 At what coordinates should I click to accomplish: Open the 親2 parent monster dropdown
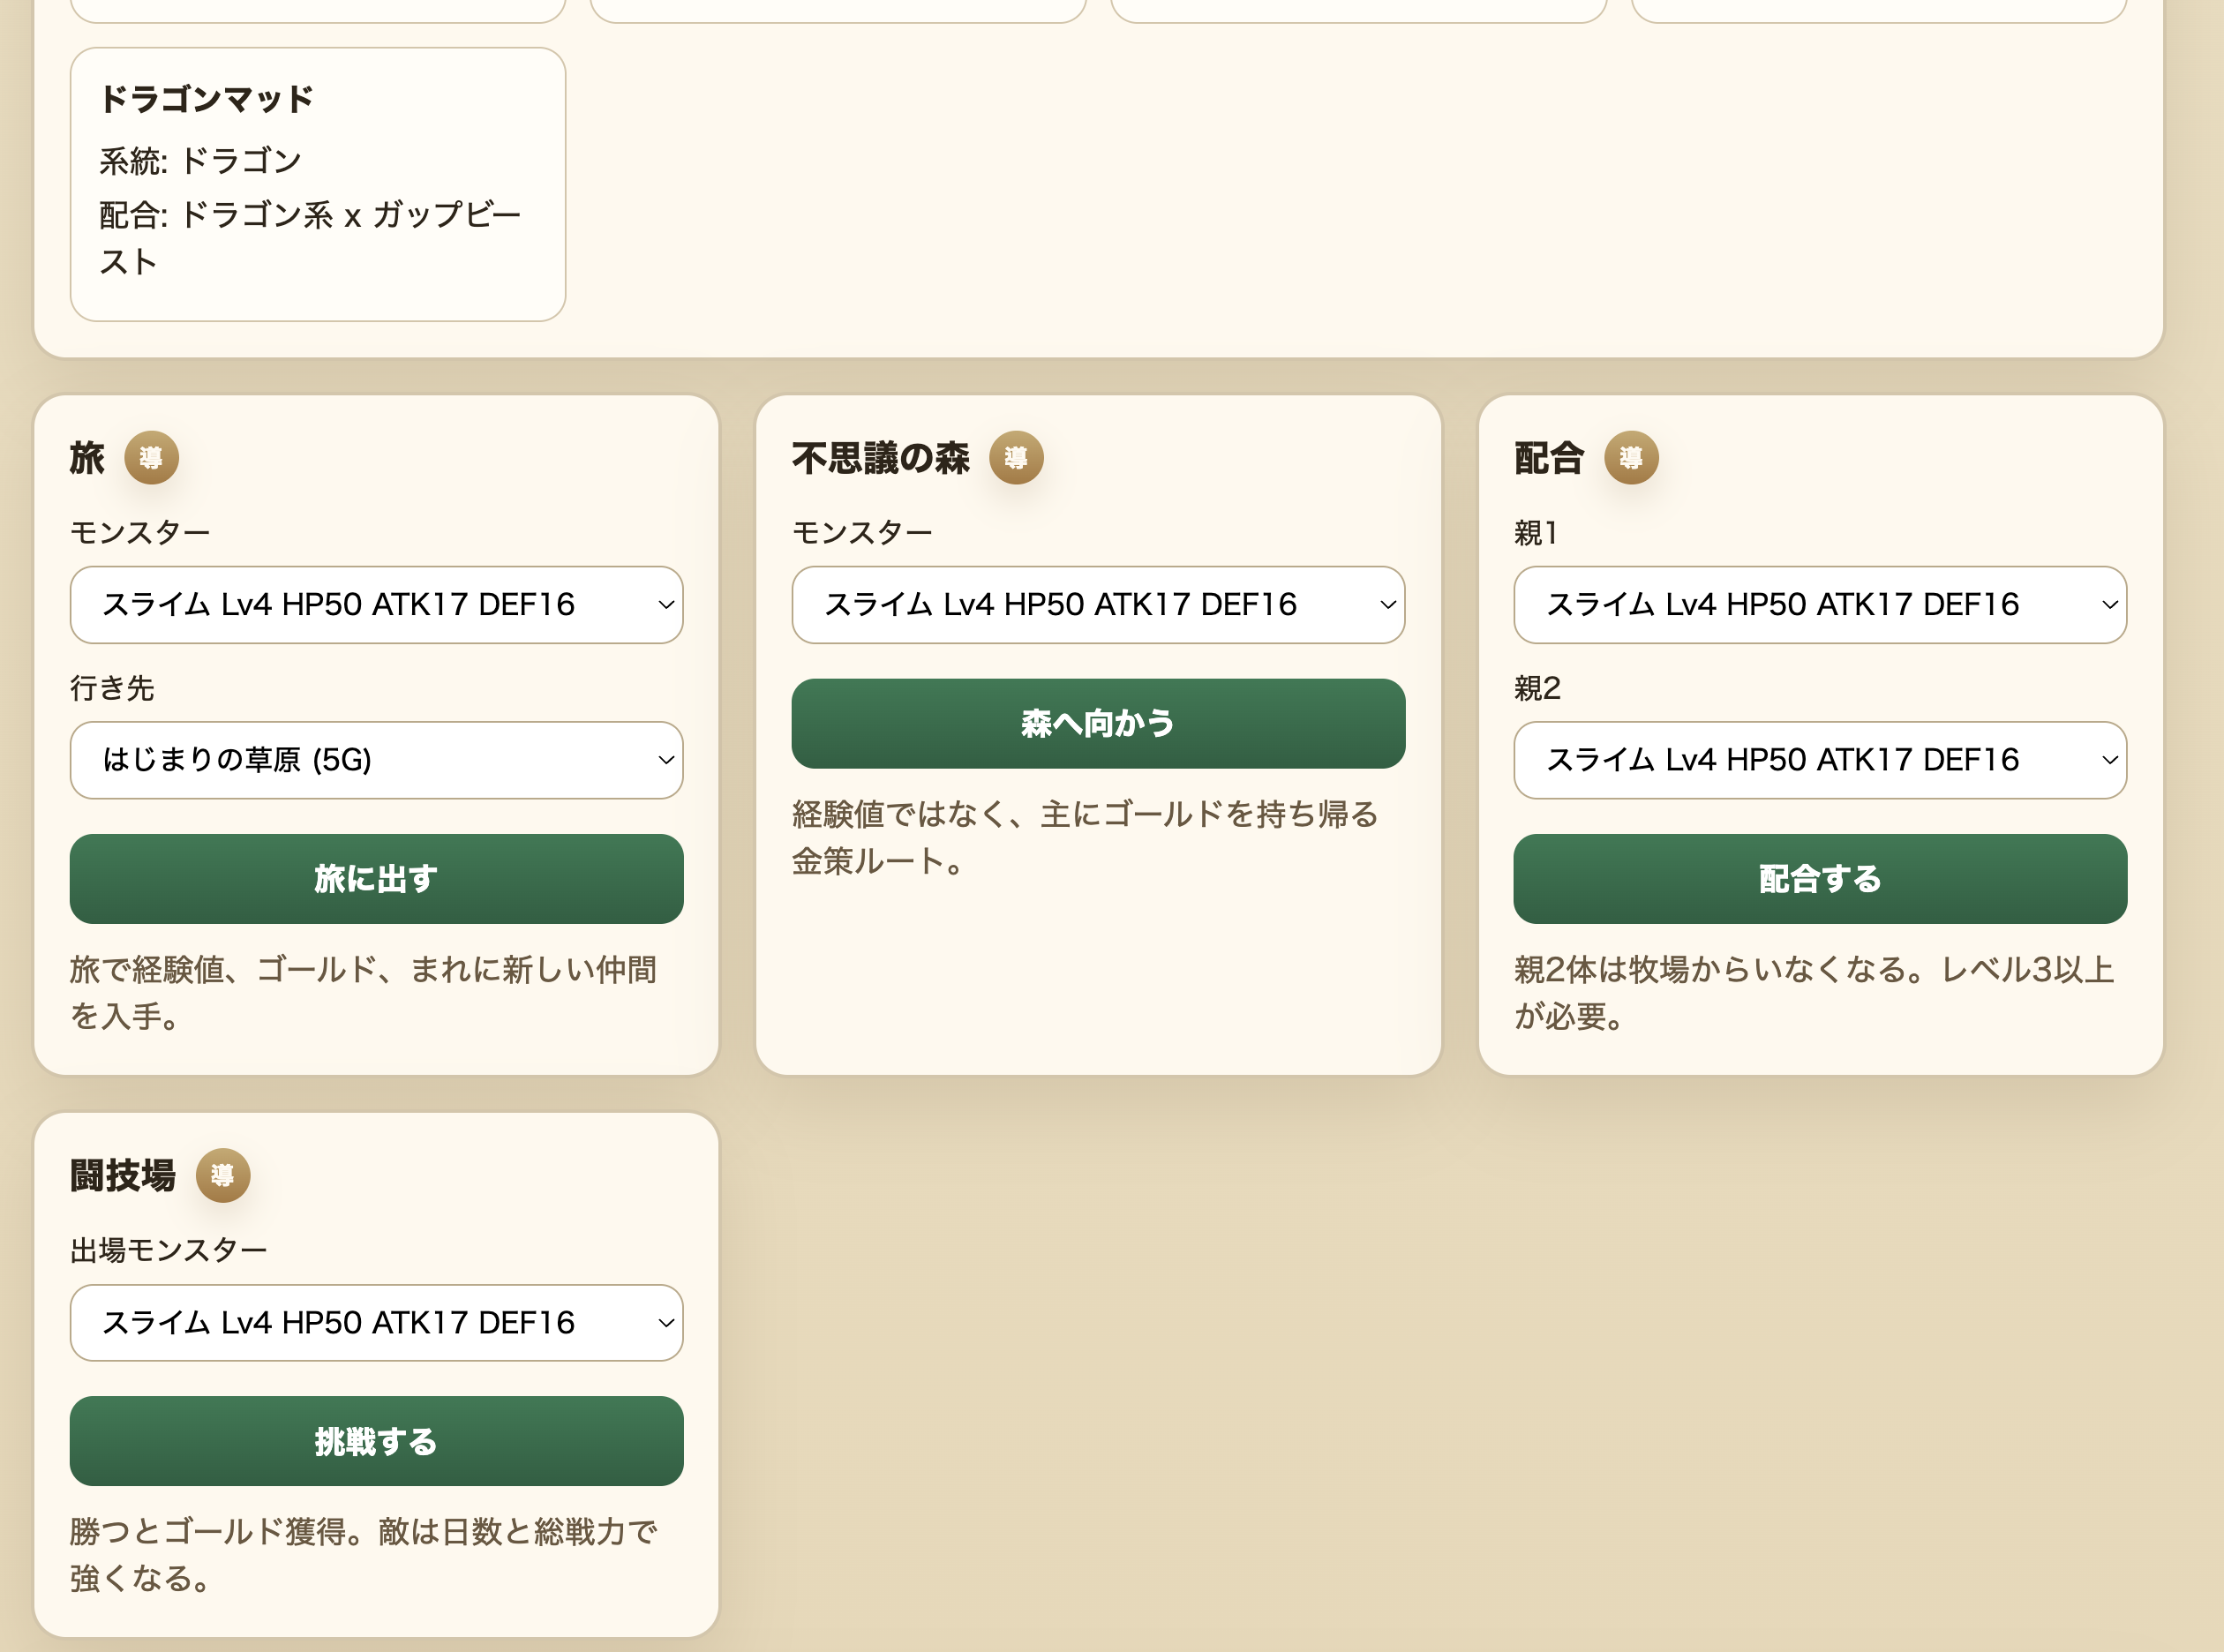click(x=1820, y=761)
